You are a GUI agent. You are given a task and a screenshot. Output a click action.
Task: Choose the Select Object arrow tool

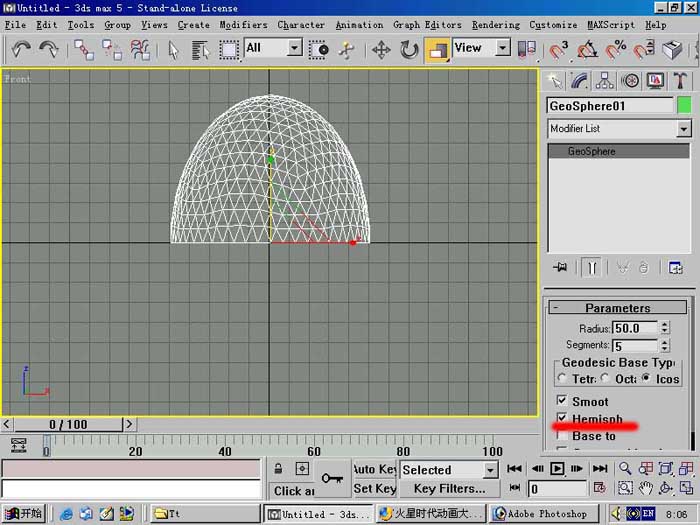pos(173,50)
